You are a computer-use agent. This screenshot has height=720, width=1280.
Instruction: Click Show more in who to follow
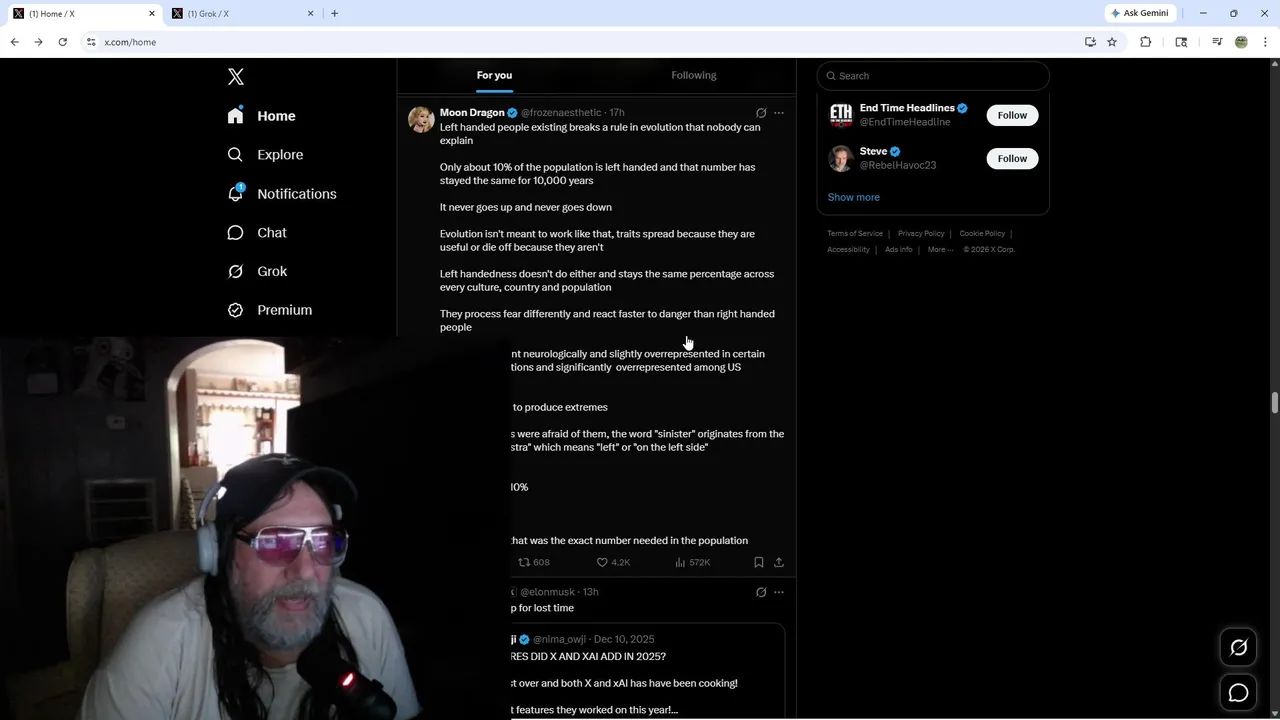853,197
